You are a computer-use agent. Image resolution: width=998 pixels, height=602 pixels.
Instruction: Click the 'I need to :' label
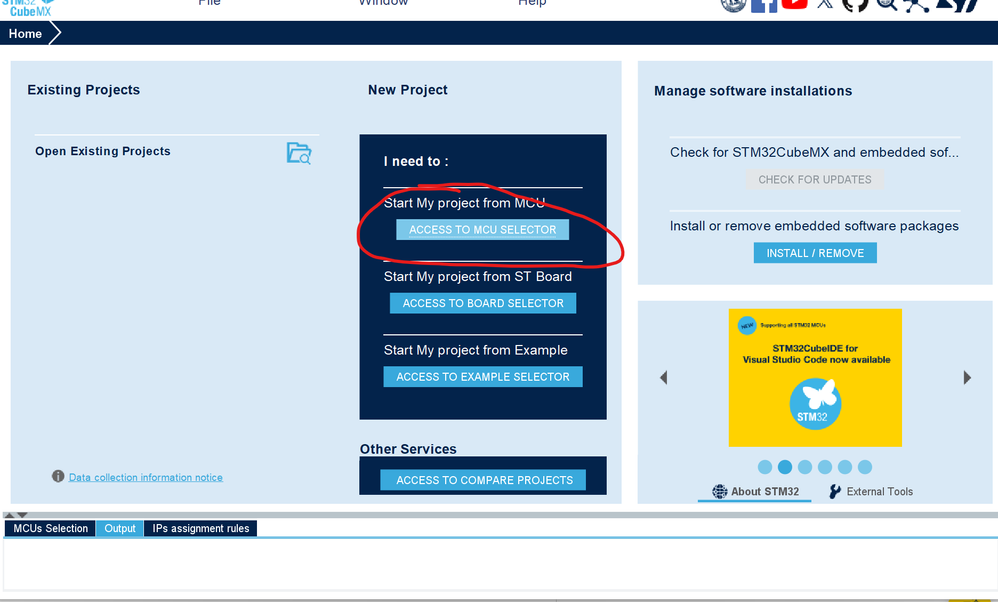pos(416,162)
